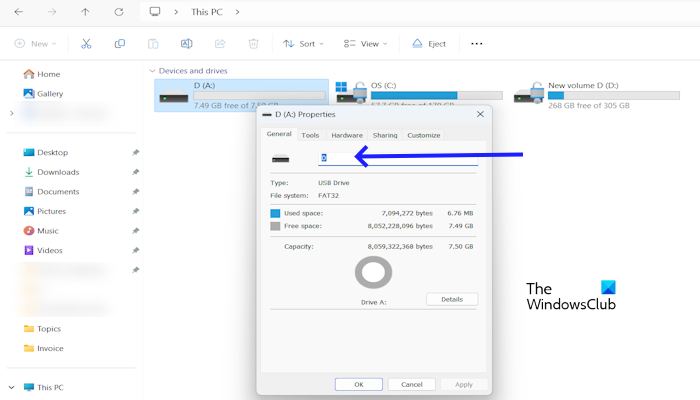The height and width of the screenshot is (400, 700).
Task: Click the OS (C:) storage usage bar
Action: 437,96
